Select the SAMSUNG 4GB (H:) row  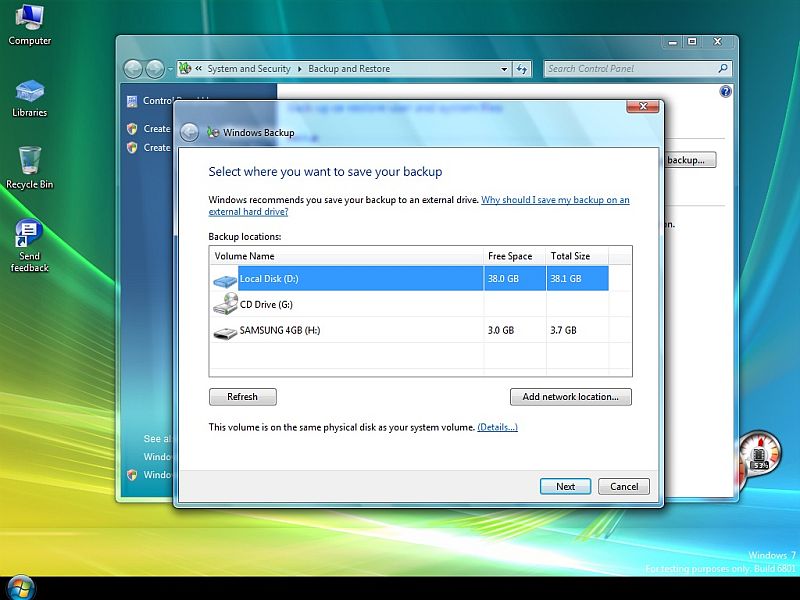click(410, 330)
